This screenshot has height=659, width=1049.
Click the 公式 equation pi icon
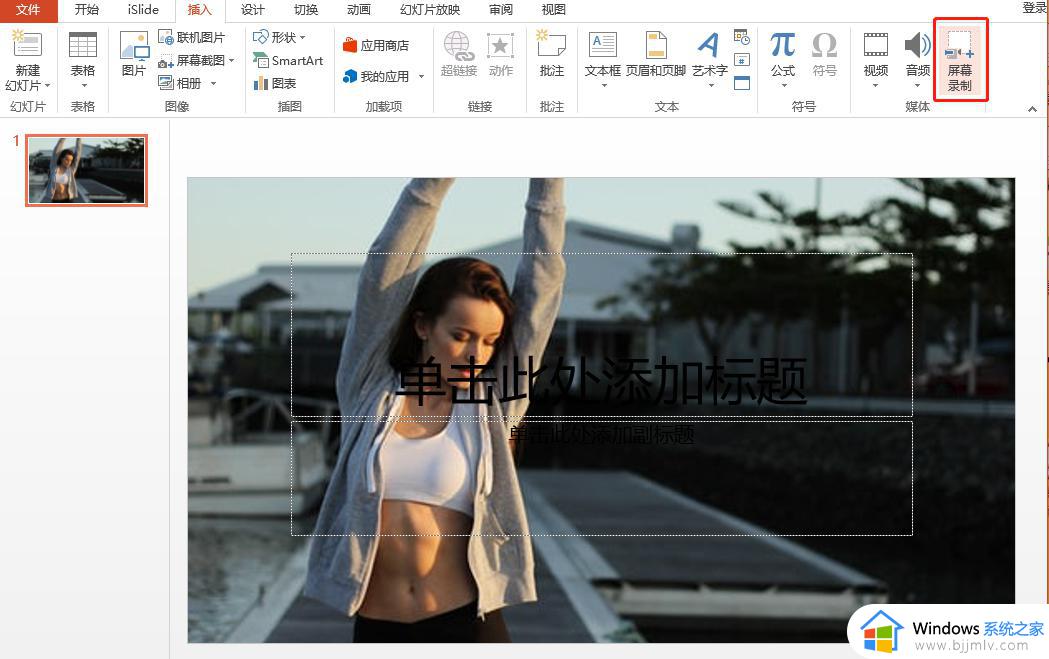[x=783, y=45]
